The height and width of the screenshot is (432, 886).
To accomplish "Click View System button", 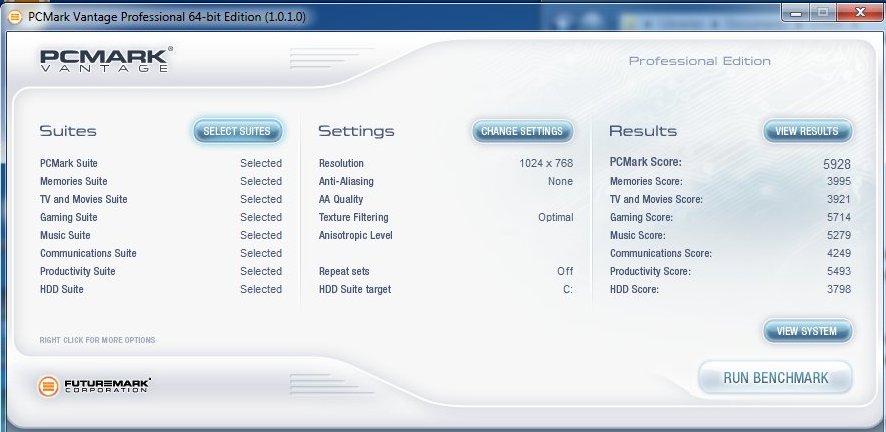I will point(807,331).
